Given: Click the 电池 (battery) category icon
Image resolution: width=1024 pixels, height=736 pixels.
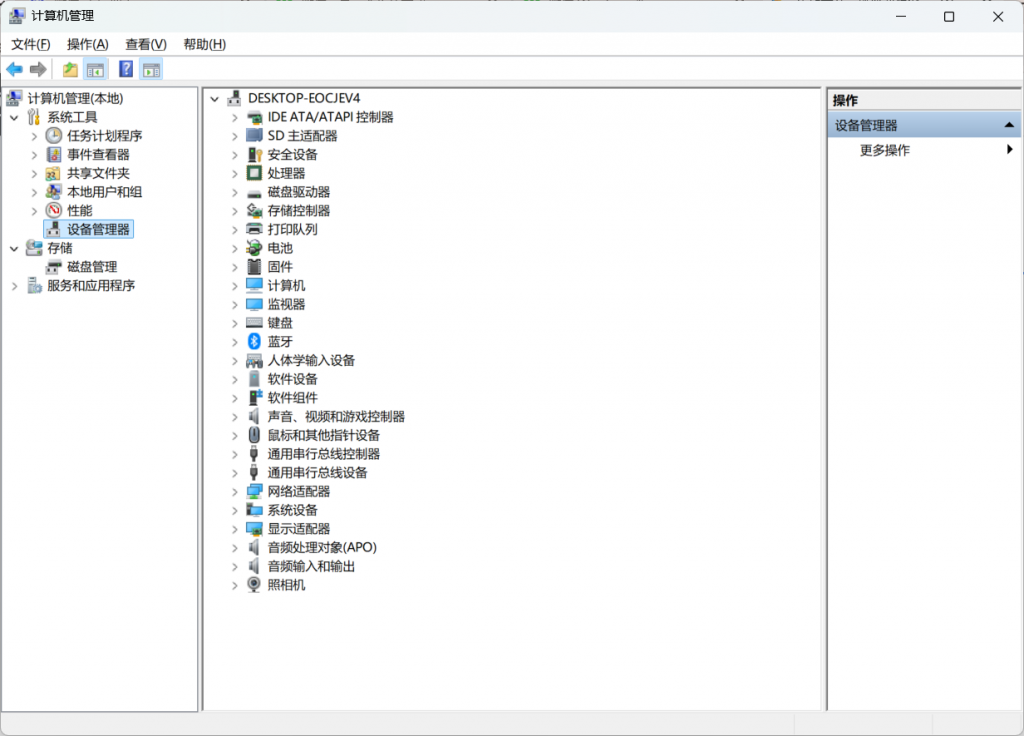Looking at the screenshot, I should [254, 248].
